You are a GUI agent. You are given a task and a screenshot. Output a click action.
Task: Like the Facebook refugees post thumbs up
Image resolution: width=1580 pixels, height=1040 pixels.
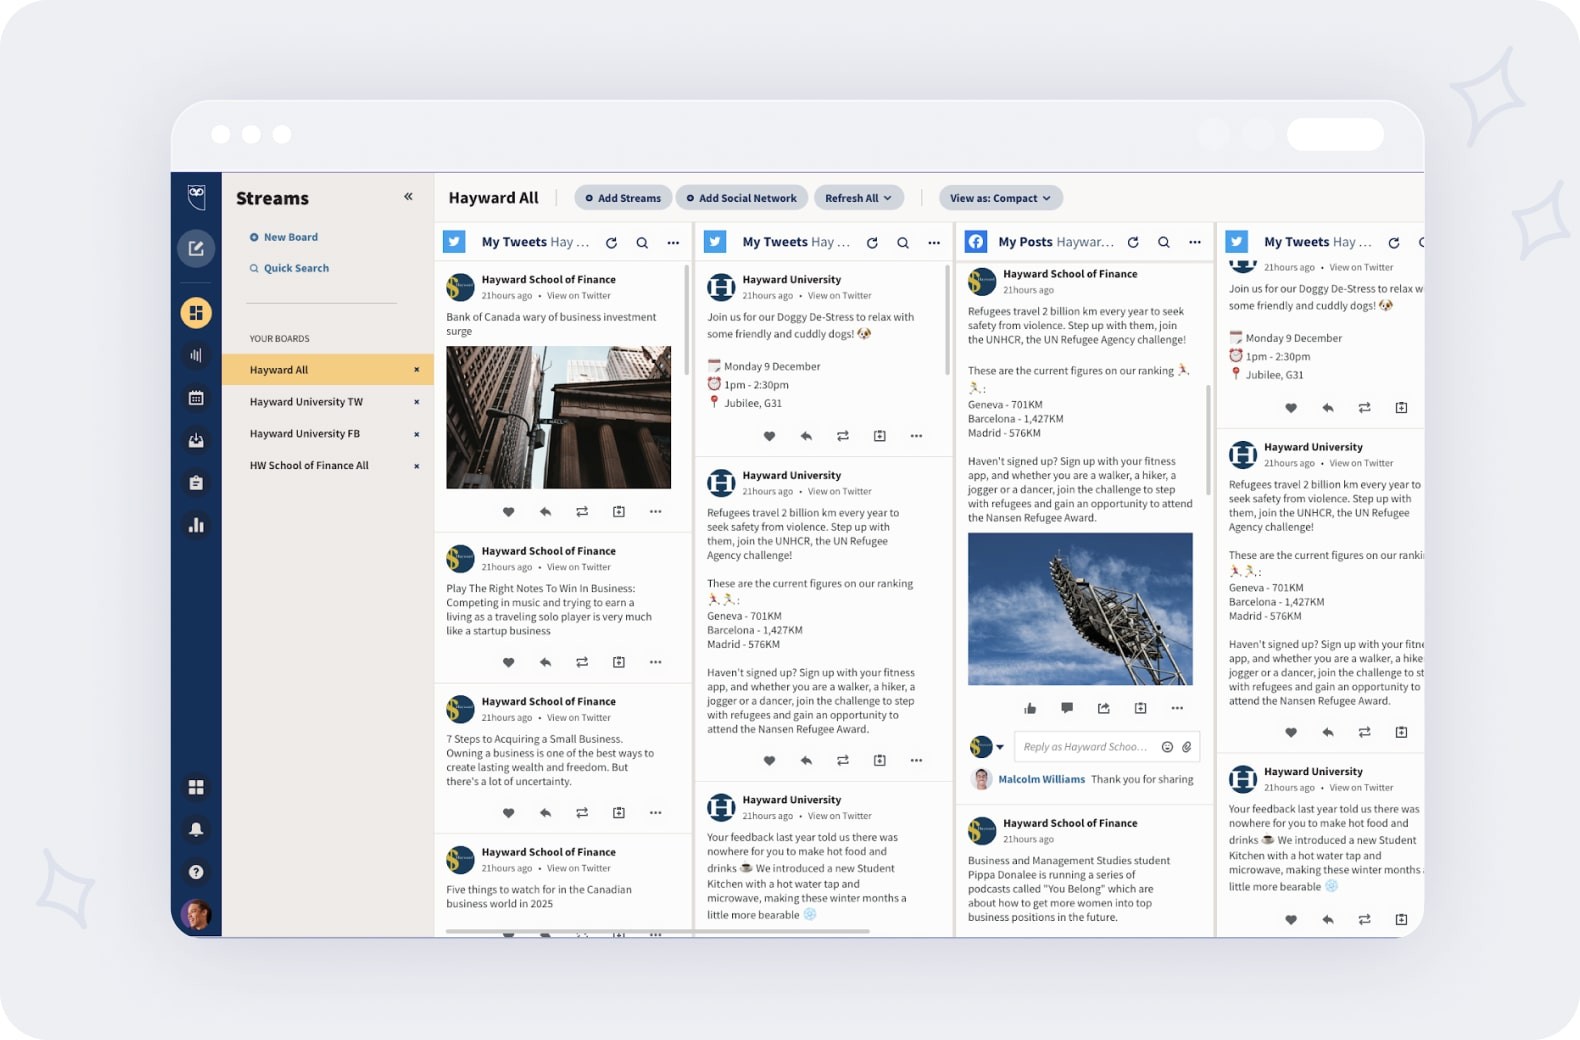(x=1030, y=708)
